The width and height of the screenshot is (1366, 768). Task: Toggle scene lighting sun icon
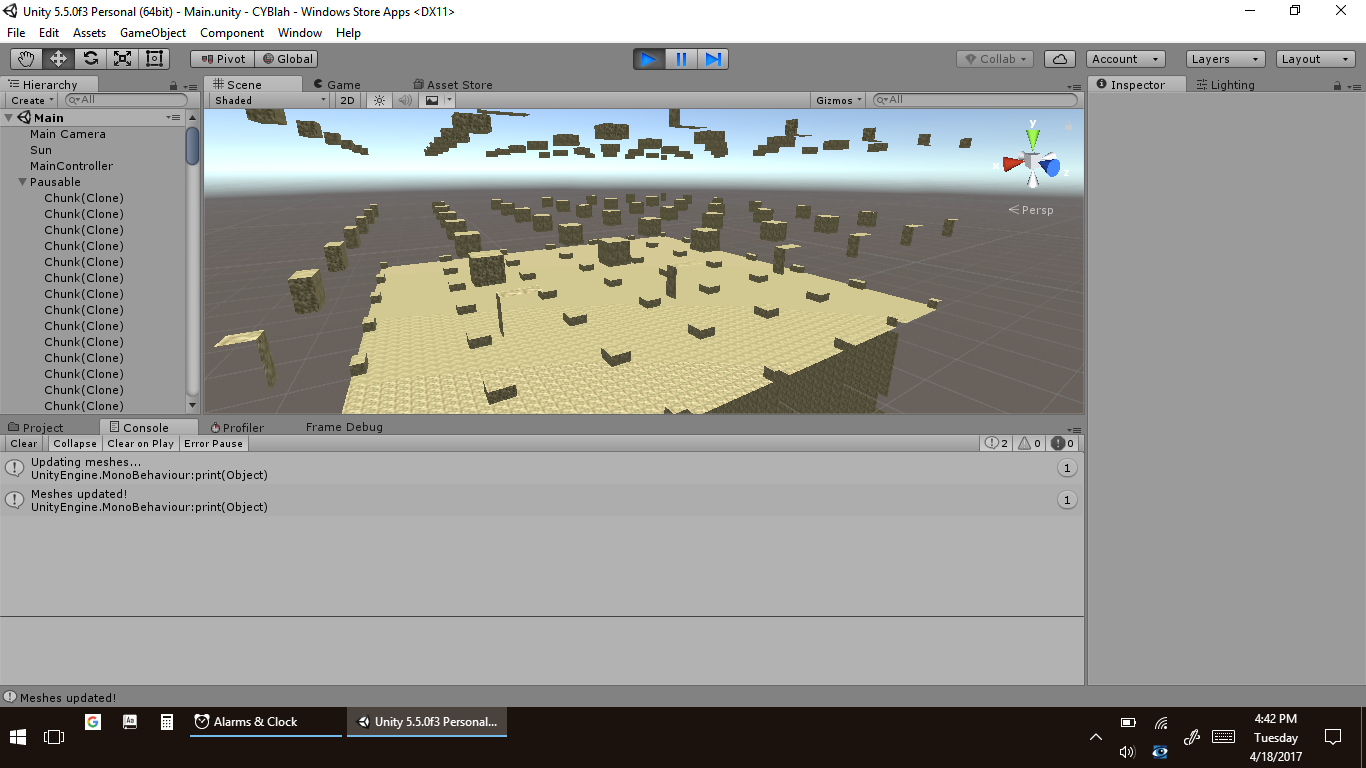pos(379,100)
